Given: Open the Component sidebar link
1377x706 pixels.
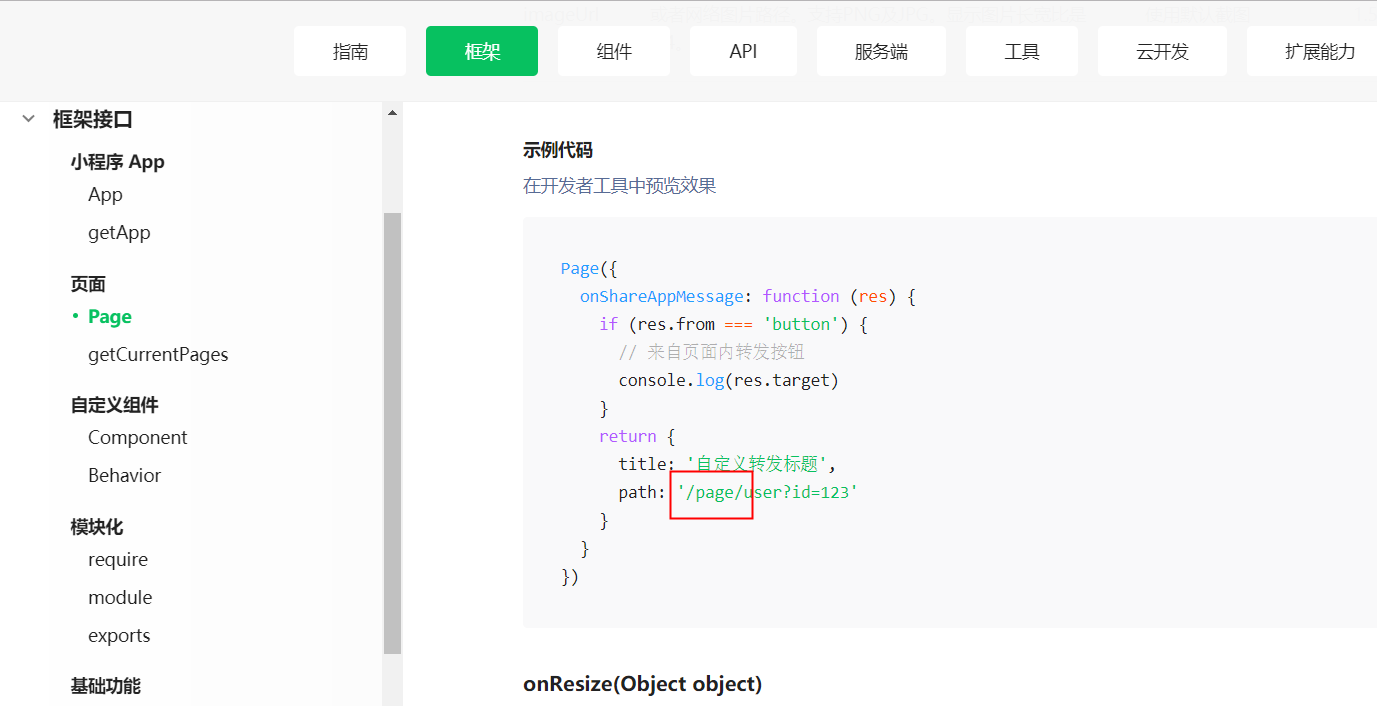Looking at the screenshot, I should (x=138, y=438).
